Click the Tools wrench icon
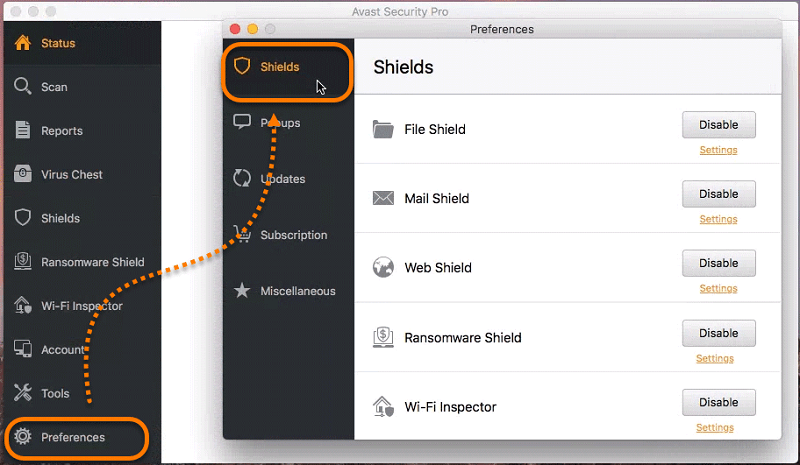This screenshot has width=800, height=465. tap(22, 393)
